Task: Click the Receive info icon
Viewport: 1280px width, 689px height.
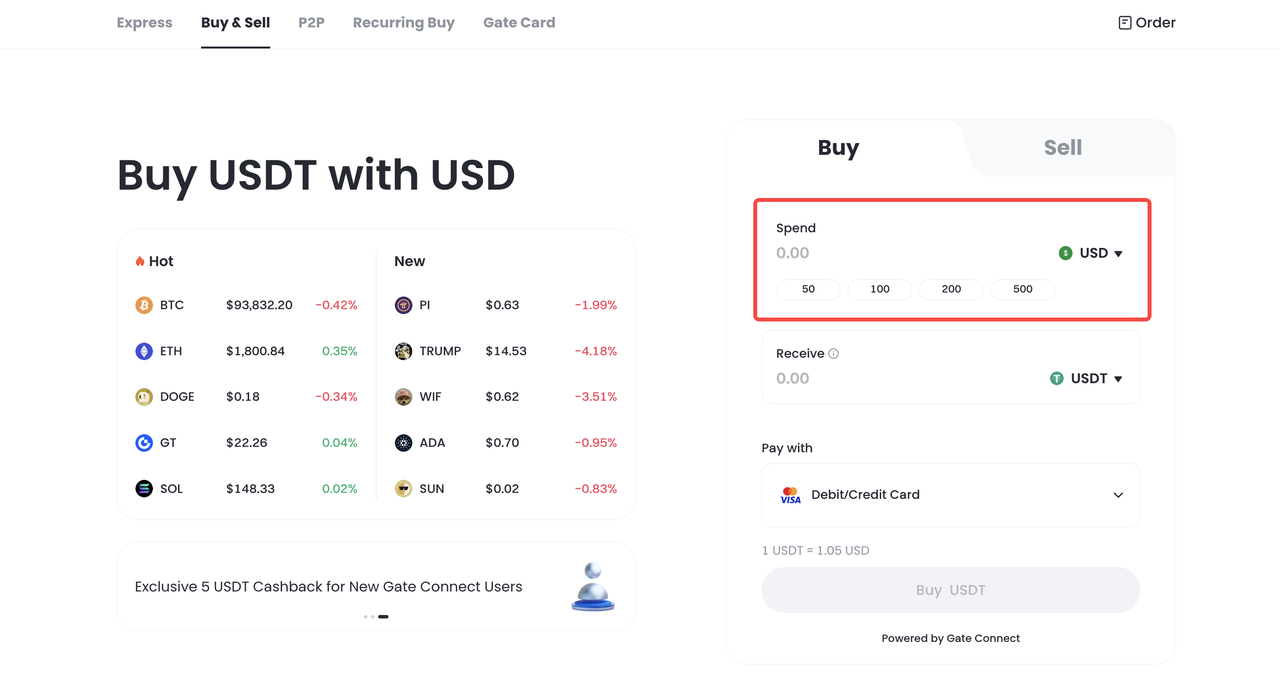Action: pos(834,354)
